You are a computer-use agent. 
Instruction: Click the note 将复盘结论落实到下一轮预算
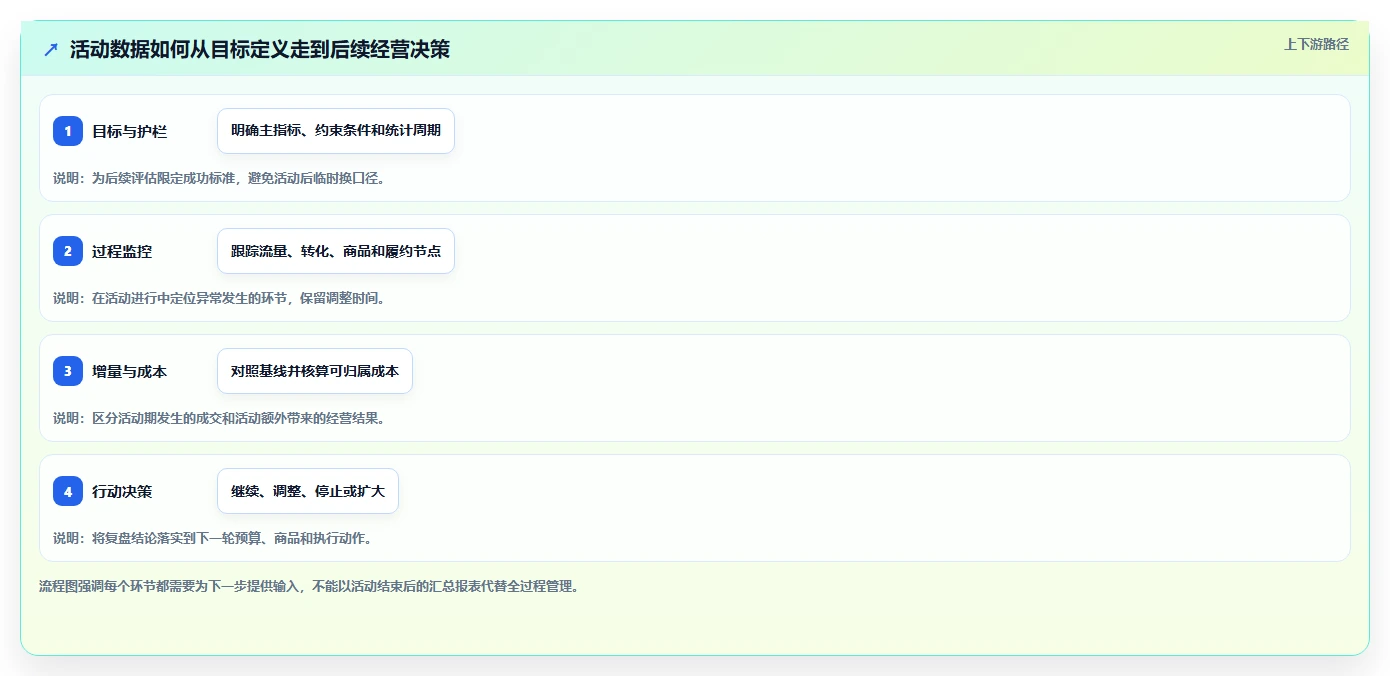pyautogui.click(x=213, y=538)
